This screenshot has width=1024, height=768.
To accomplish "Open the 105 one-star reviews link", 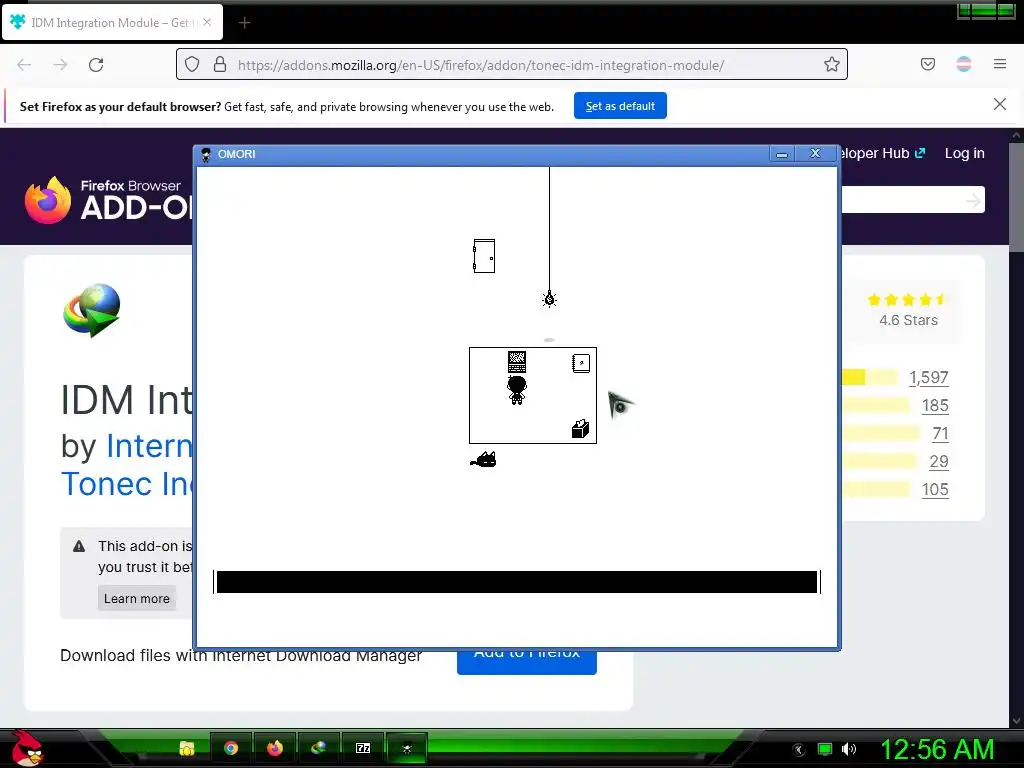I will pos(935,490).
